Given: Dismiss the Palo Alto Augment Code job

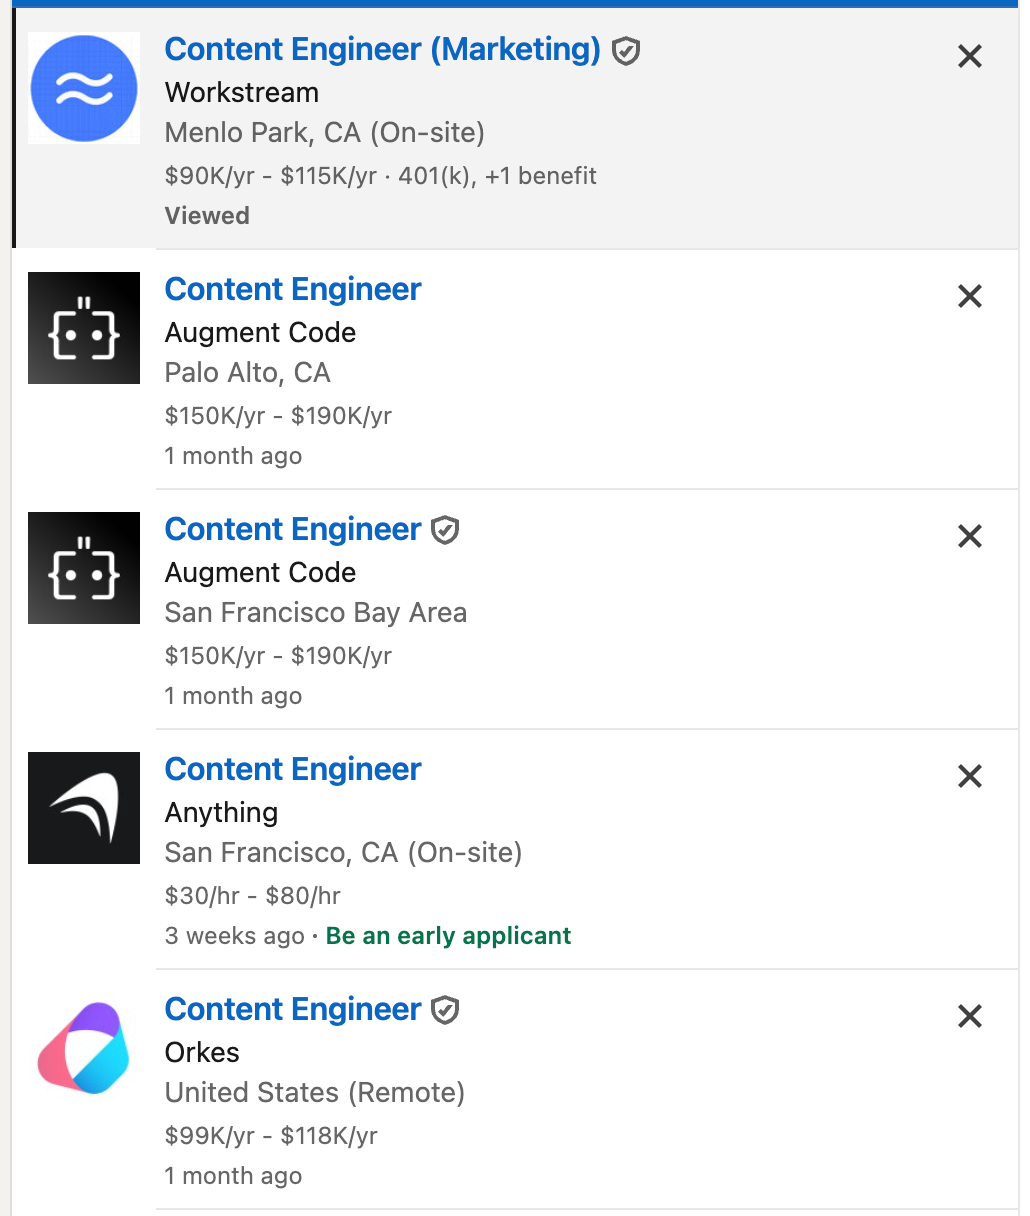Looking at the screenshot, I should click(x=970, y=297).
